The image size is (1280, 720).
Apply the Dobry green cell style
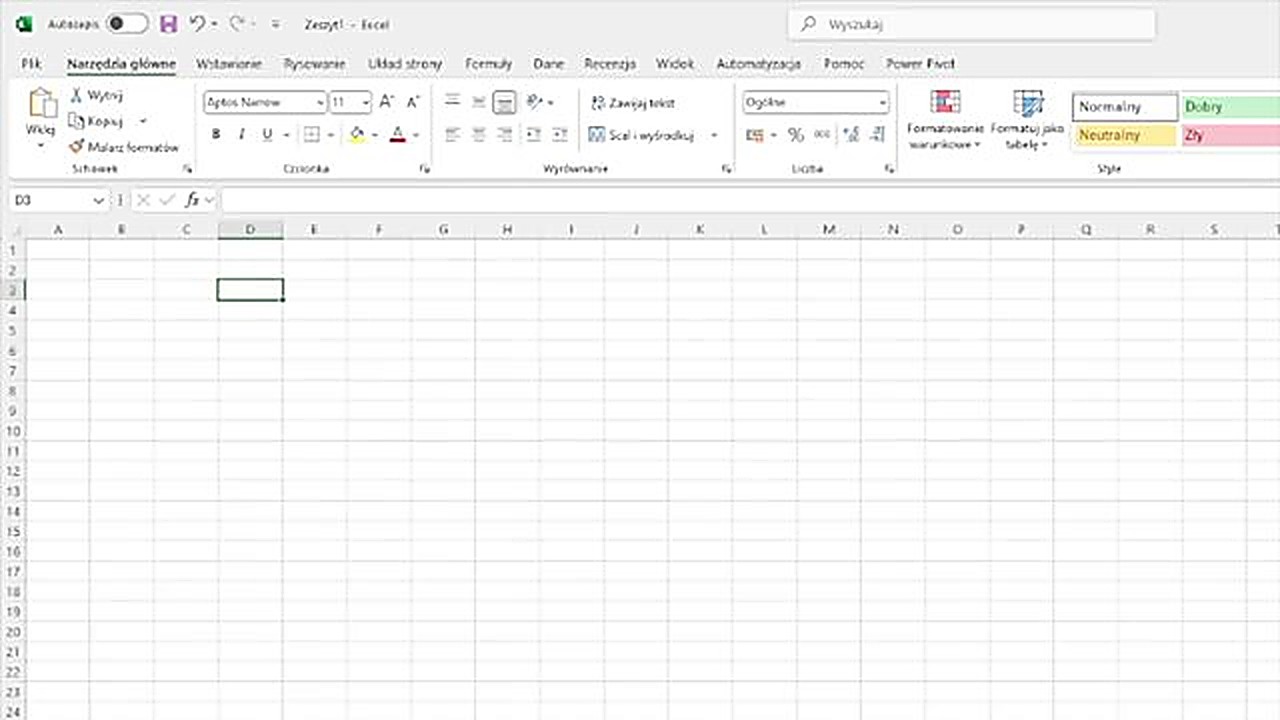coord(1229,107)
